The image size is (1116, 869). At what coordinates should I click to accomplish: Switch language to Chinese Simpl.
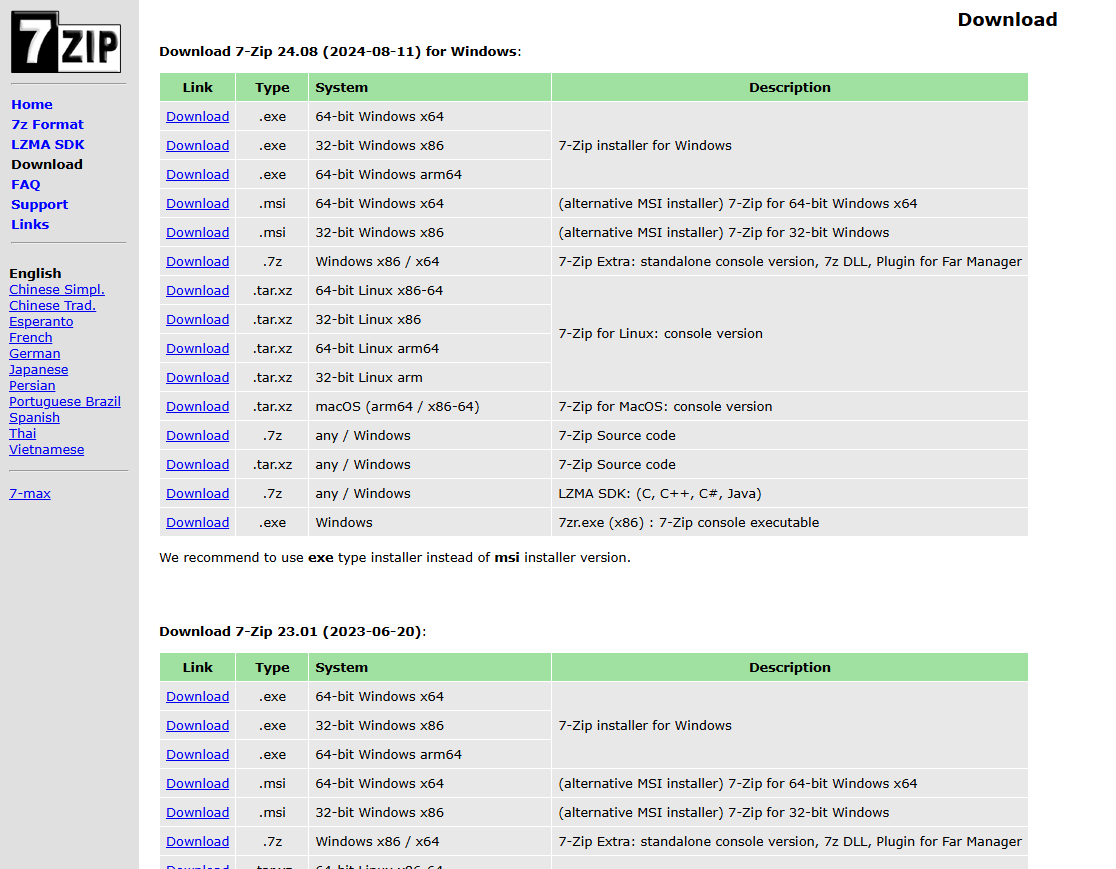tap(57, 290)
